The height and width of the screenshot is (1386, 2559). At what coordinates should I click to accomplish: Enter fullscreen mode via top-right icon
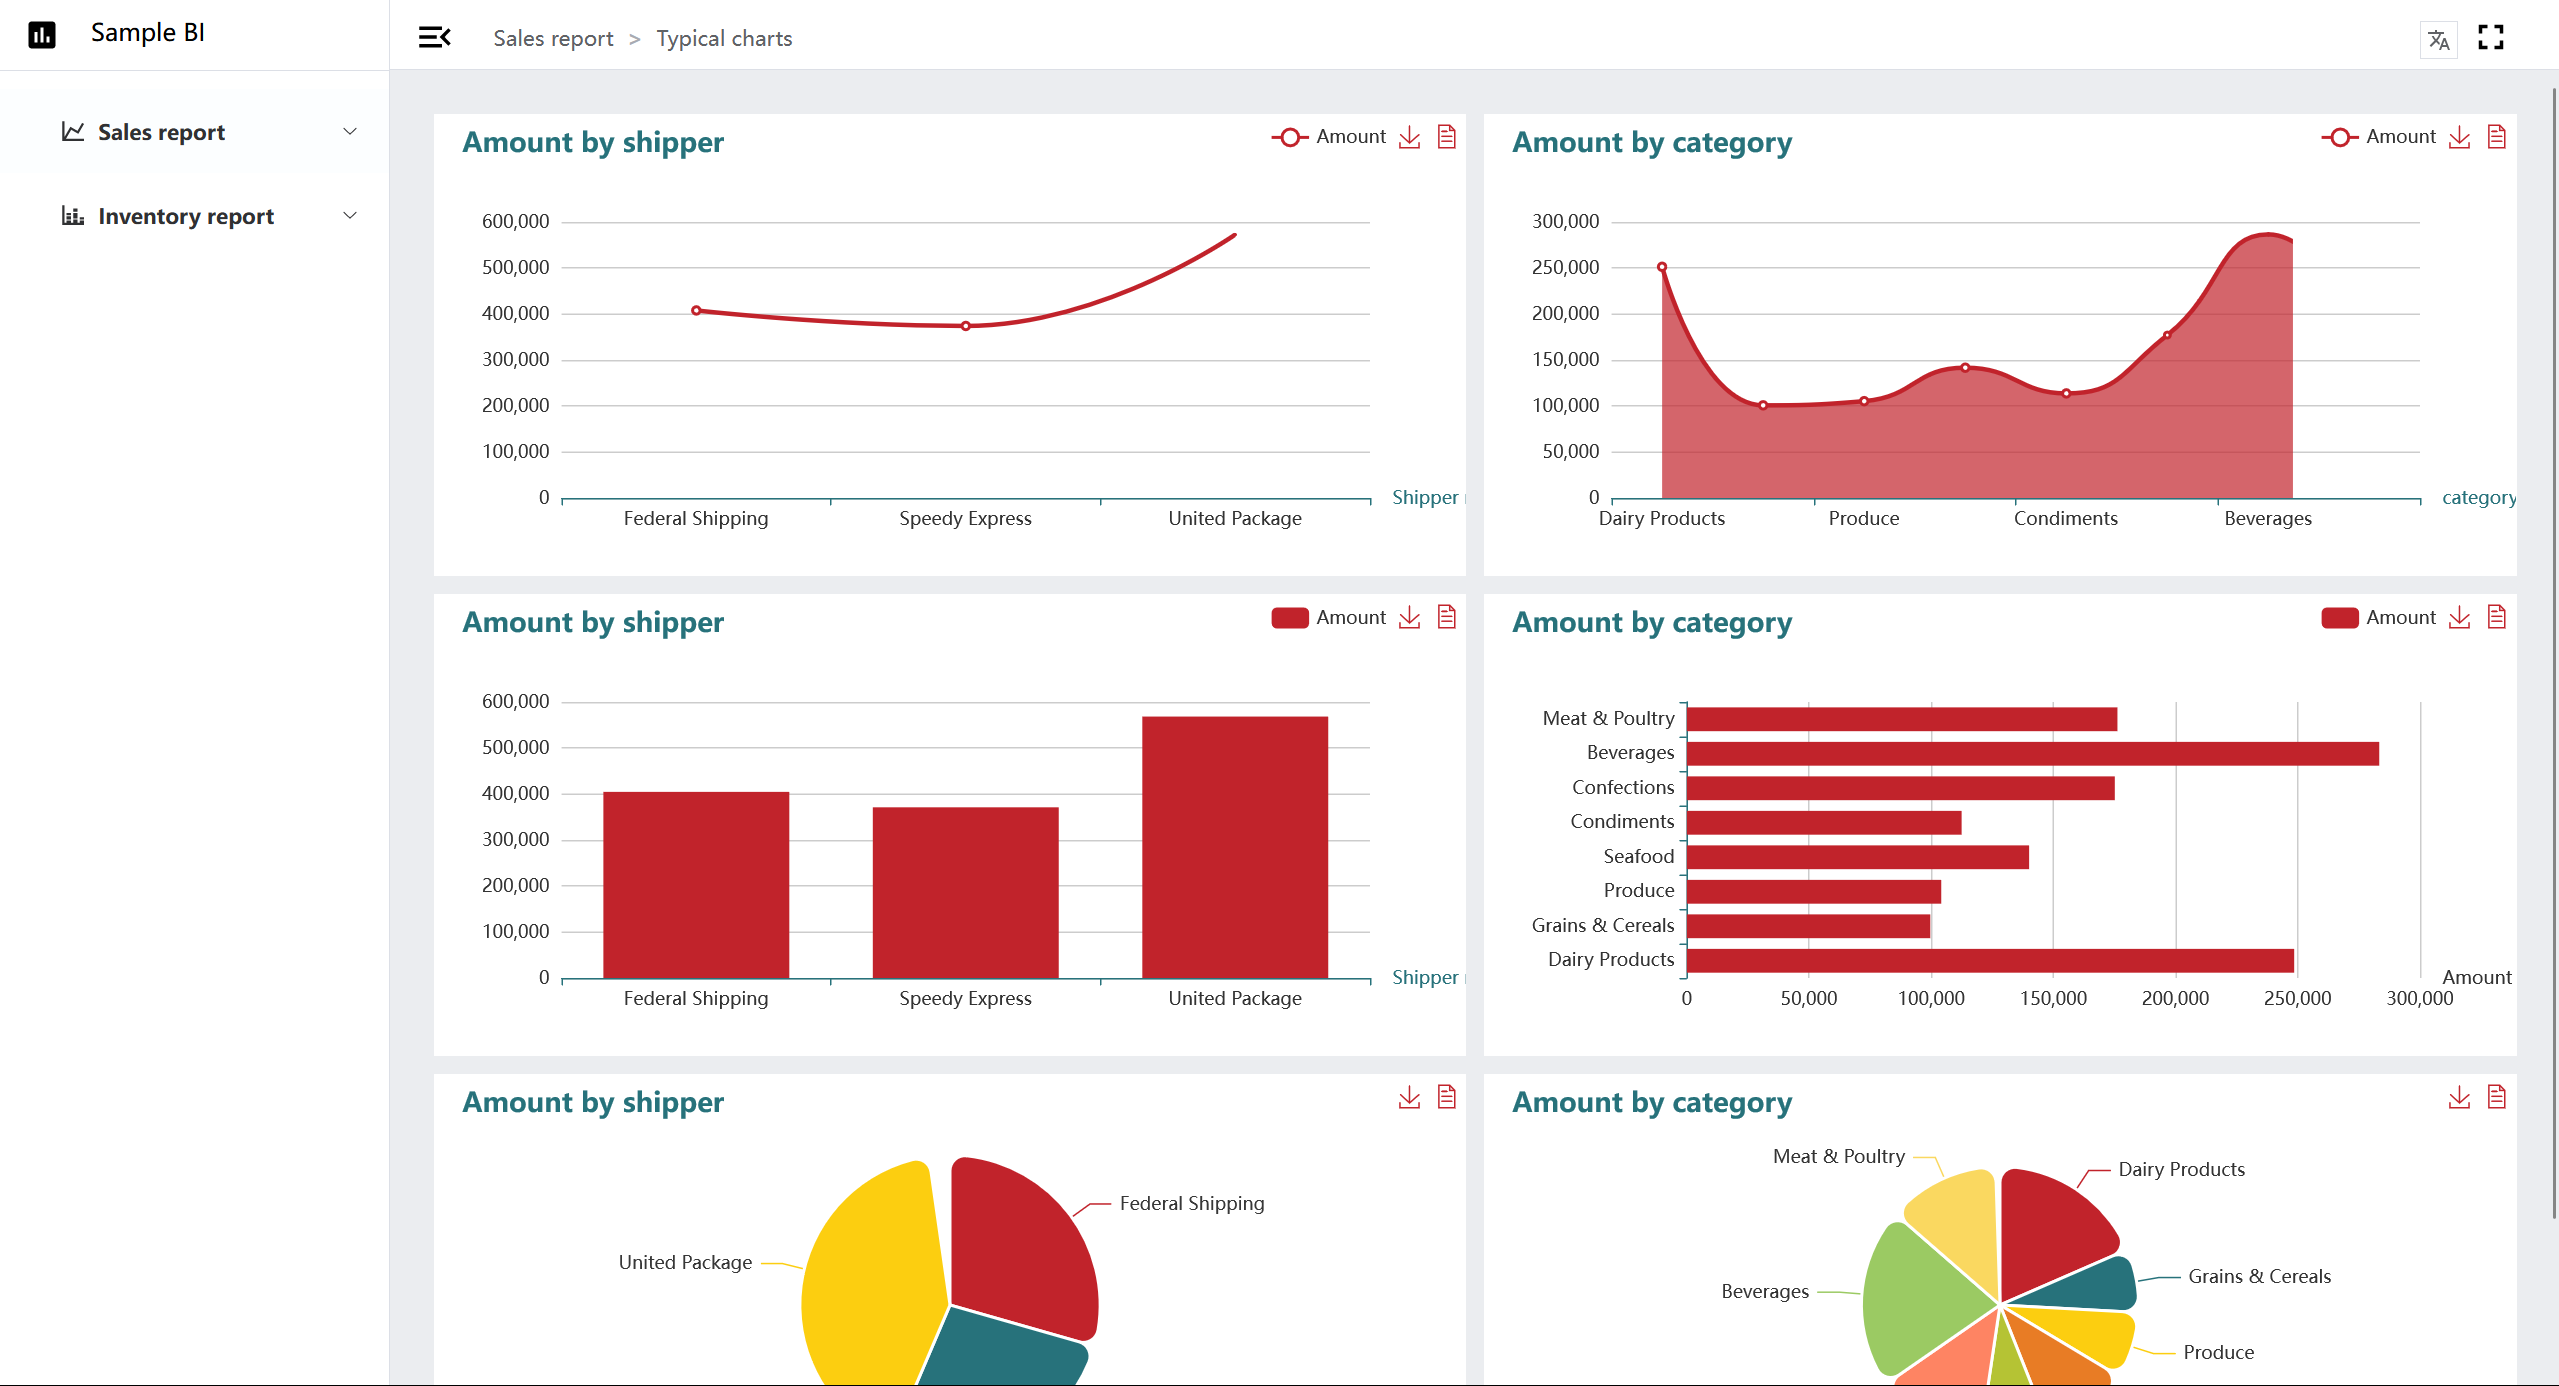2491,38
